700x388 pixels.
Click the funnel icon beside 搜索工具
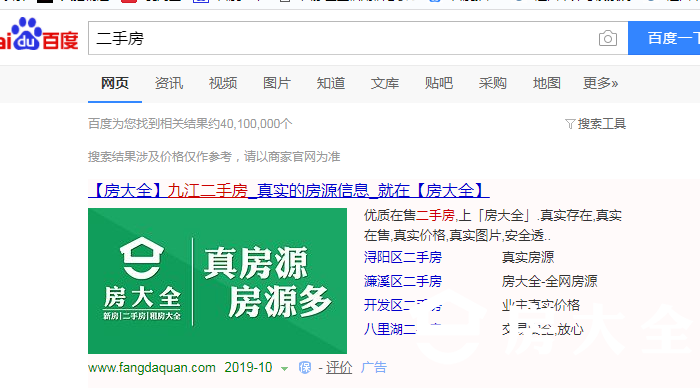570,124
